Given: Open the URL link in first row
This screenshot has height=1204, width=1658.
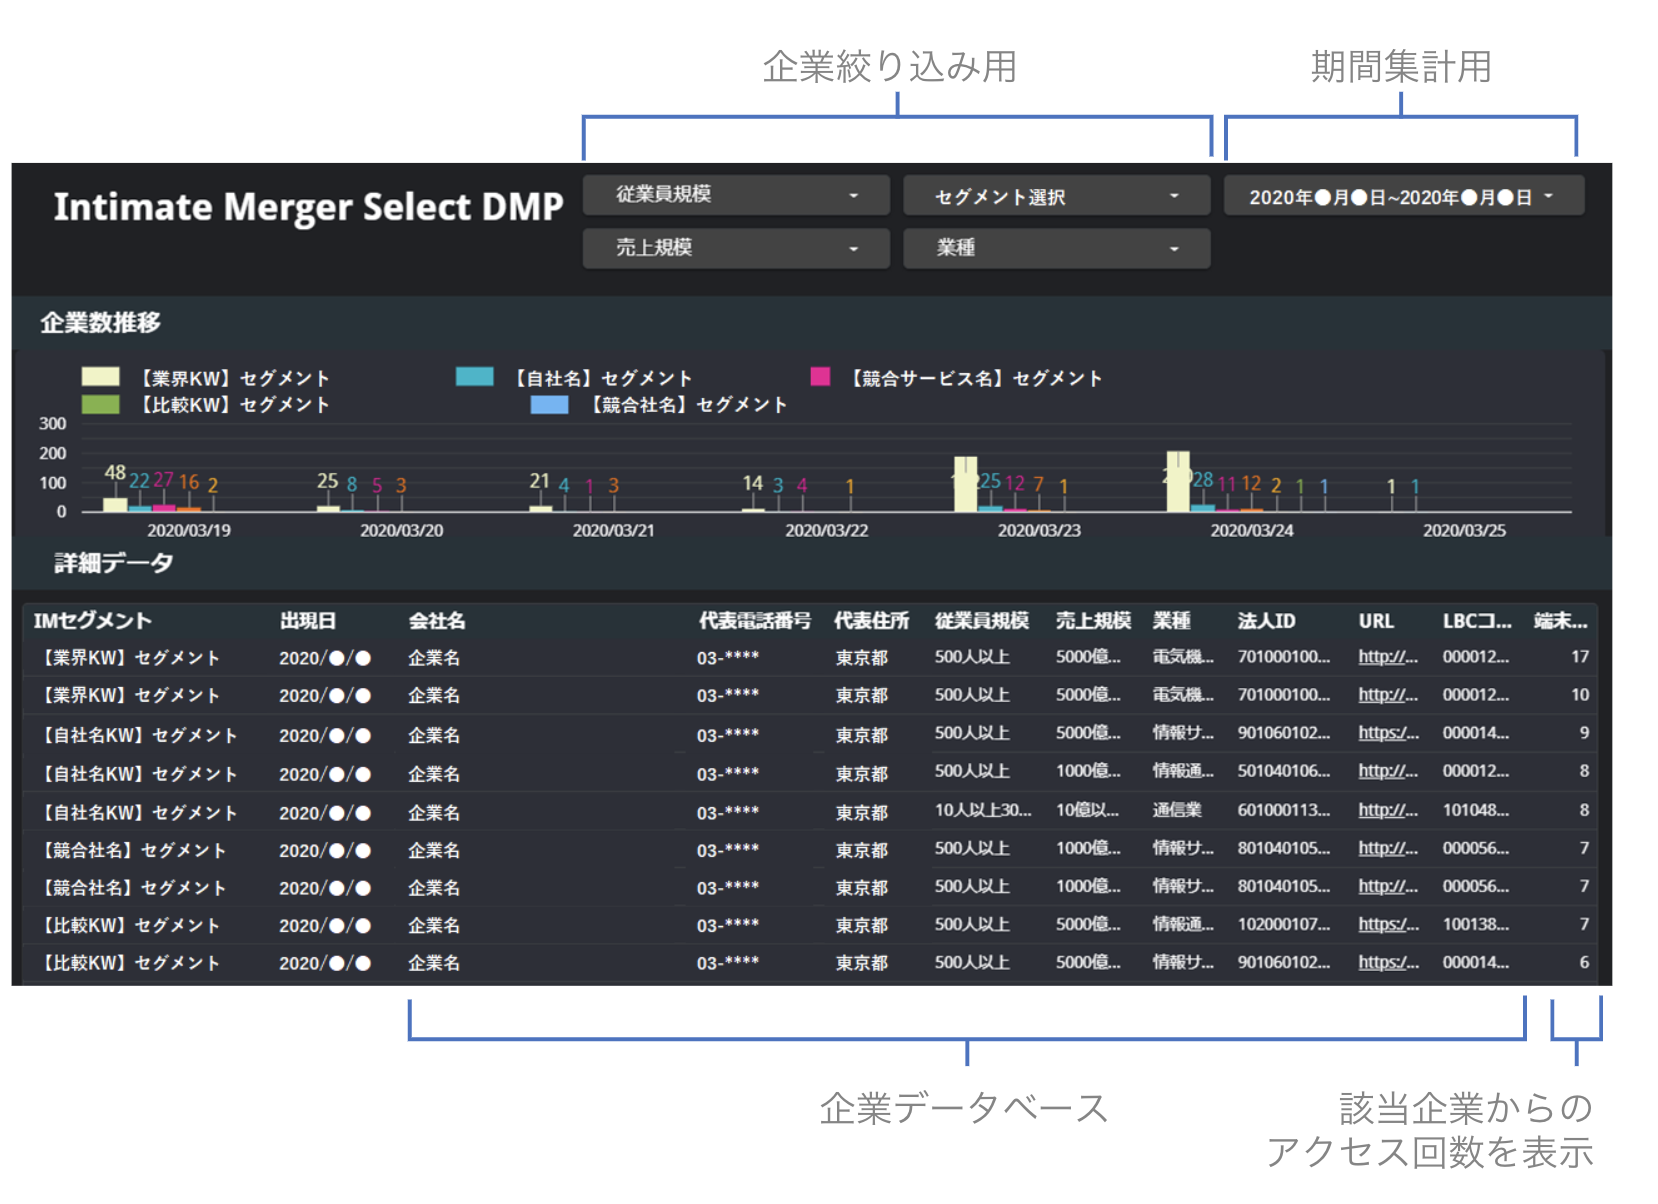Looking at the screenshot, I should tap(1387, 657).
